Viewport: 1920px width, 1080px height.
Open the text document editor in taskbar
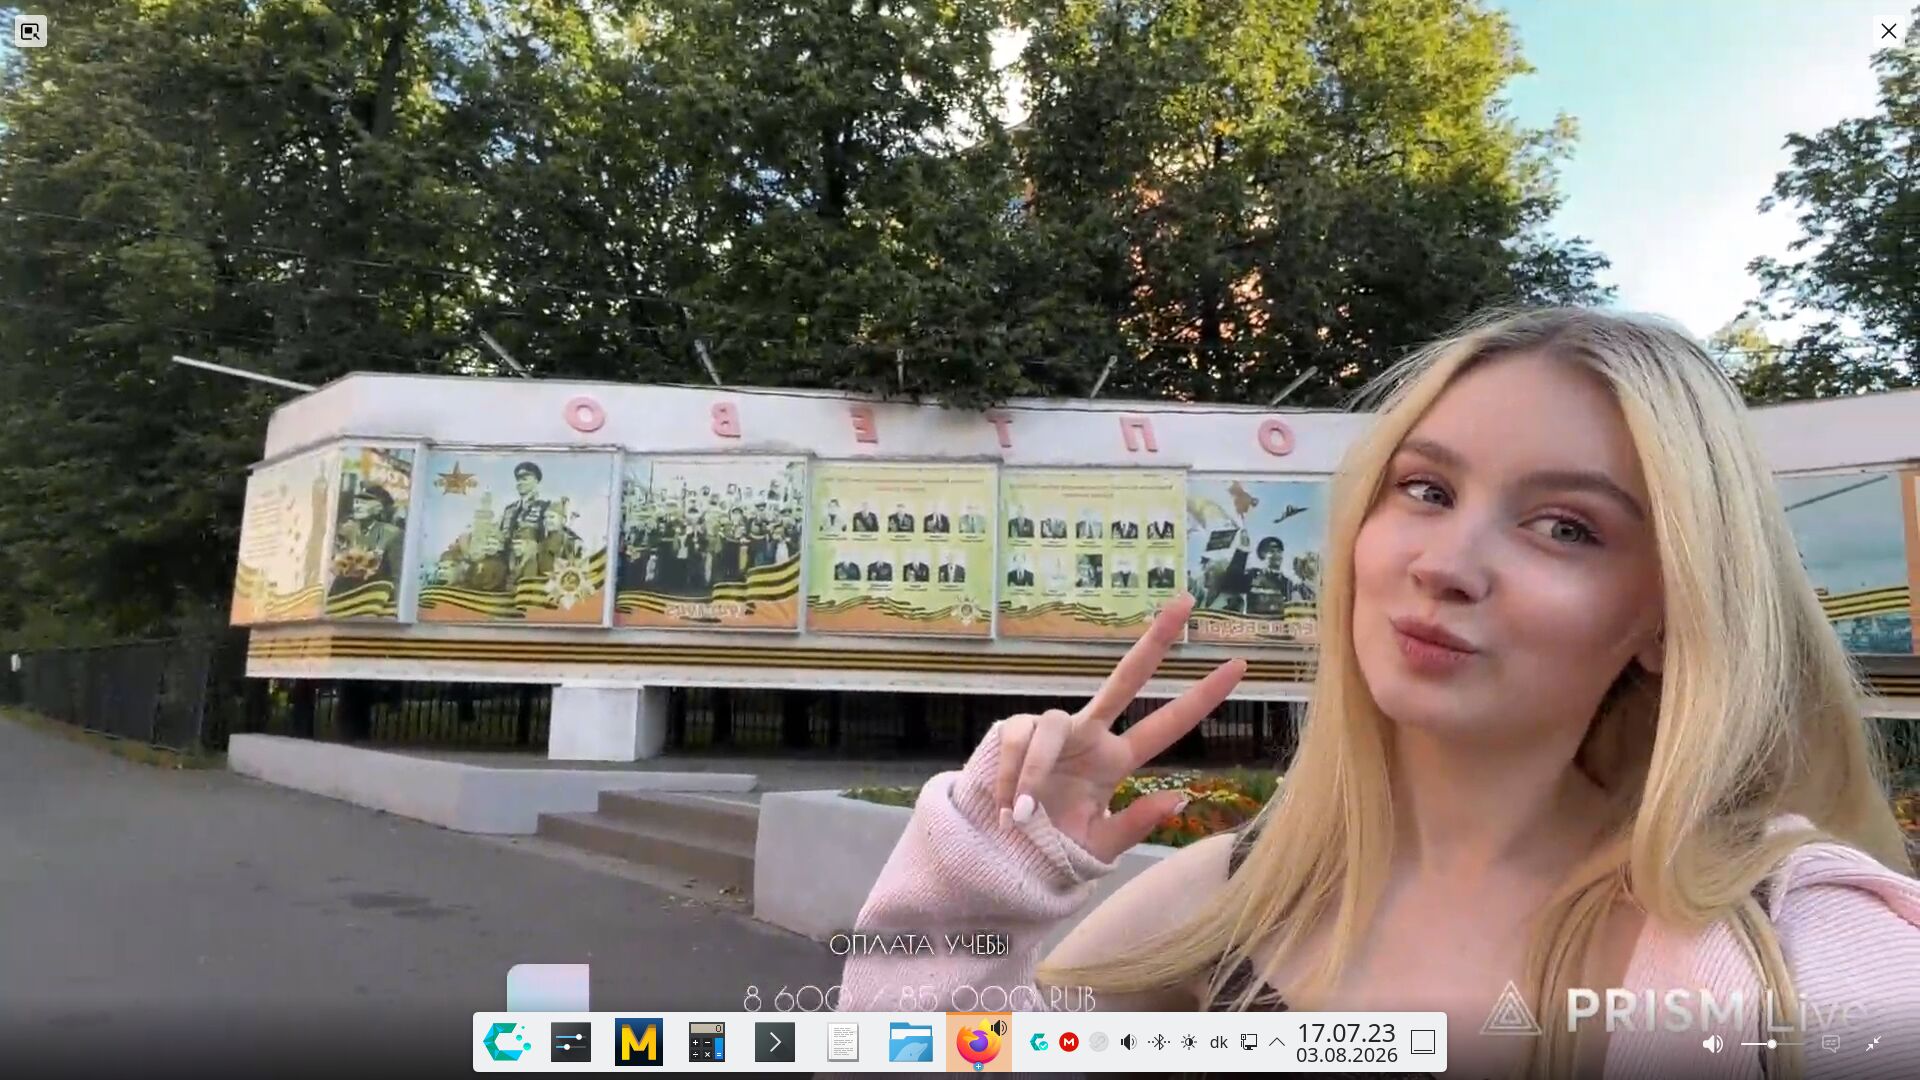click(843, 1042)
